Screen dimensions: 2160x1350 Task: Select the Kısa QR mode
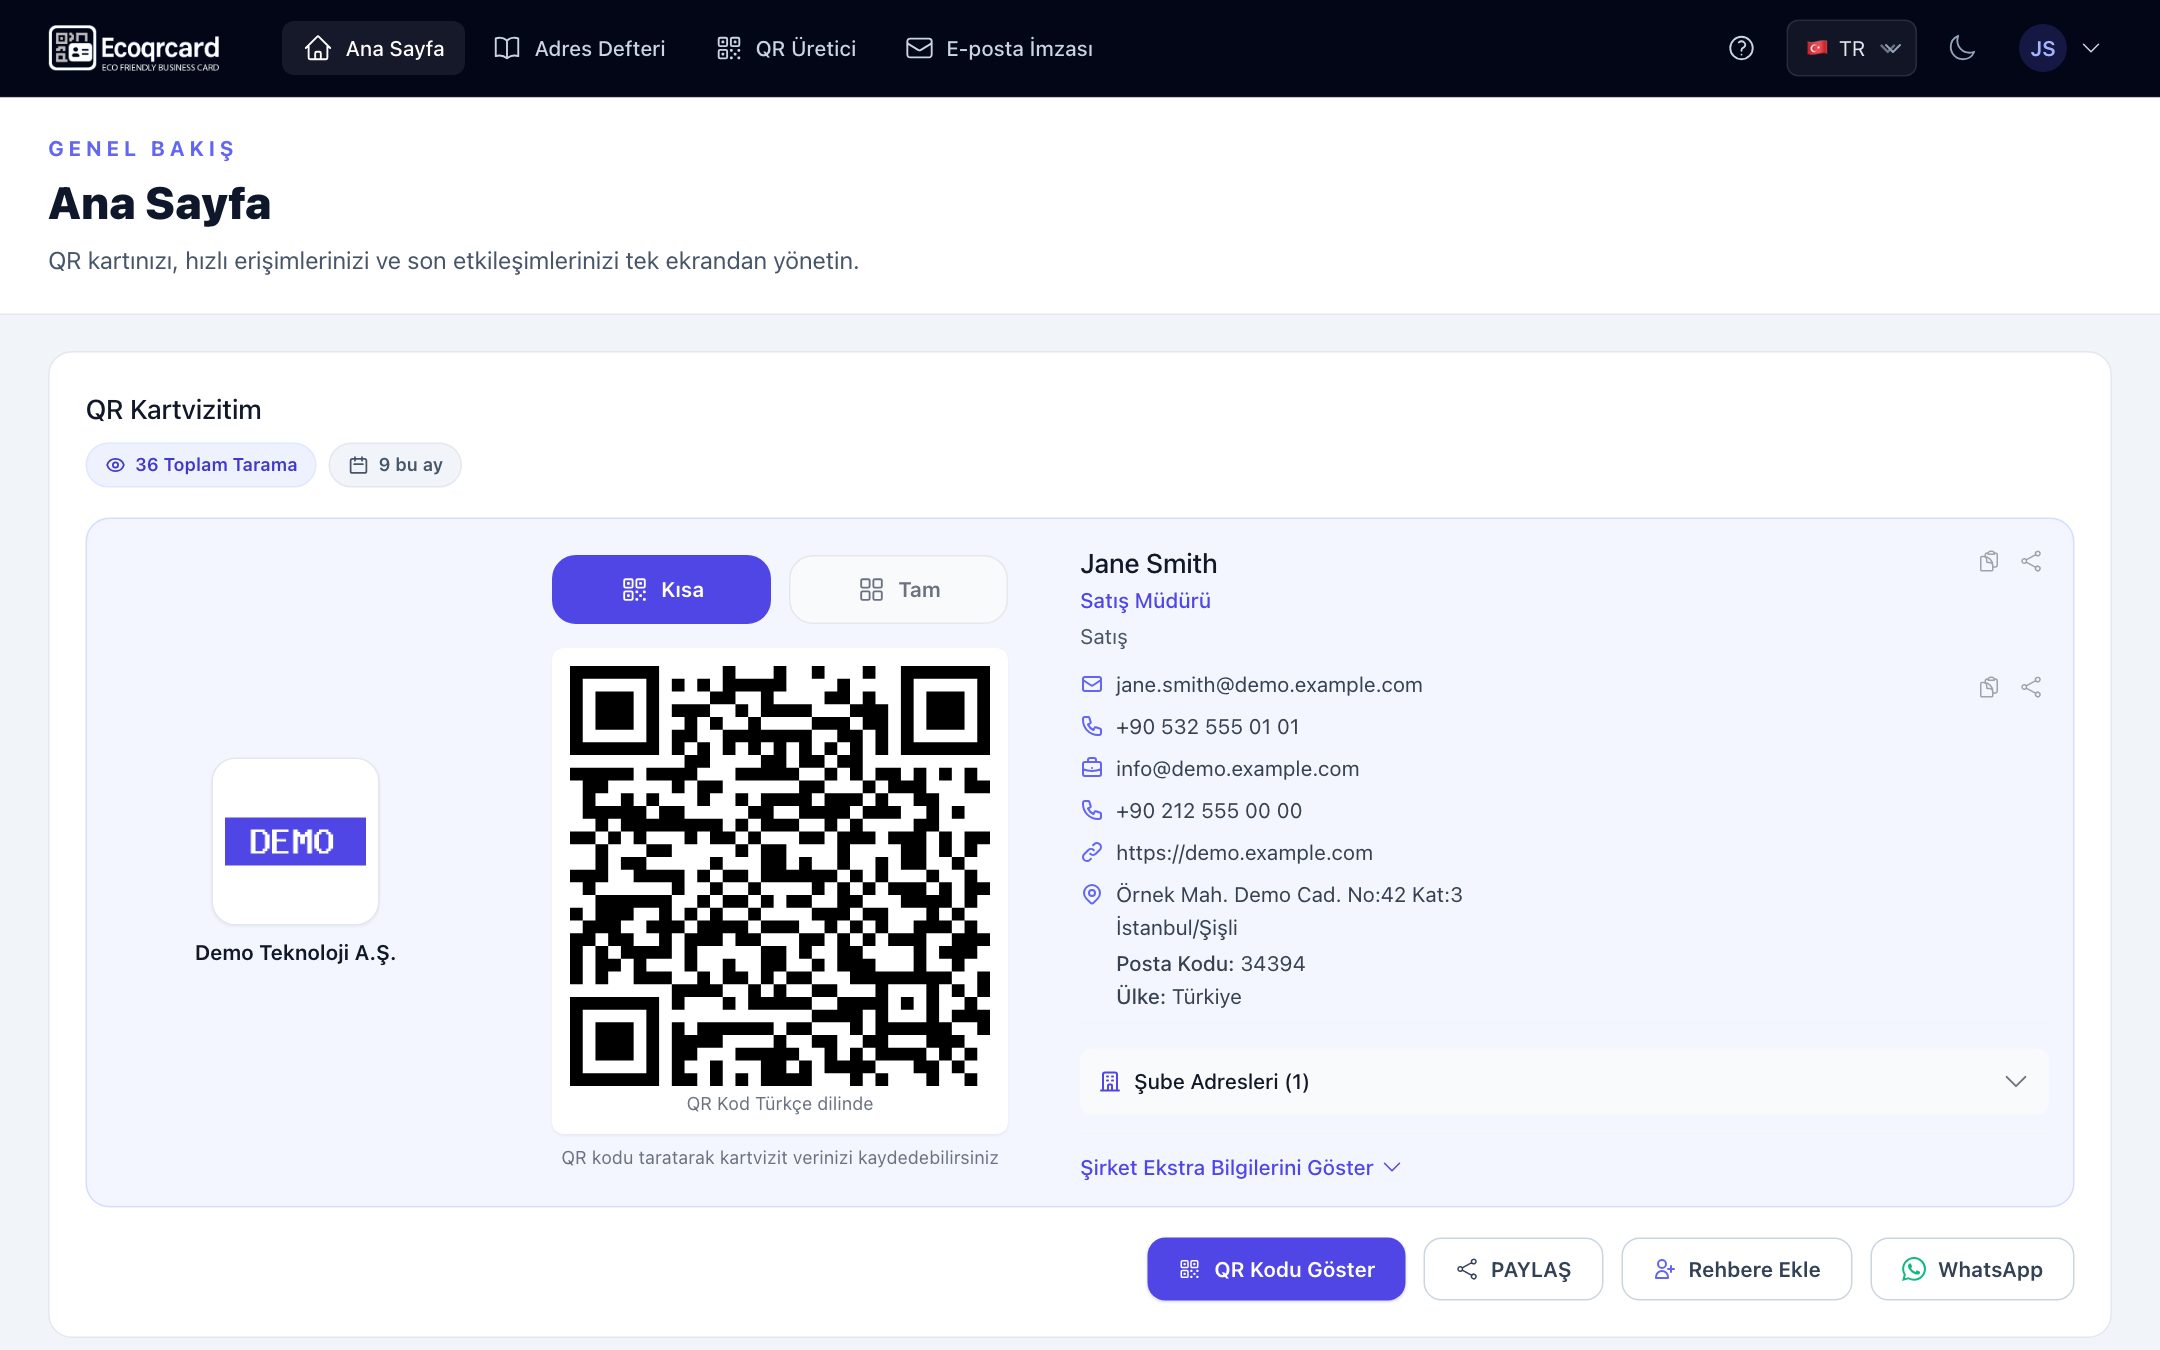(x=661, y=589)
